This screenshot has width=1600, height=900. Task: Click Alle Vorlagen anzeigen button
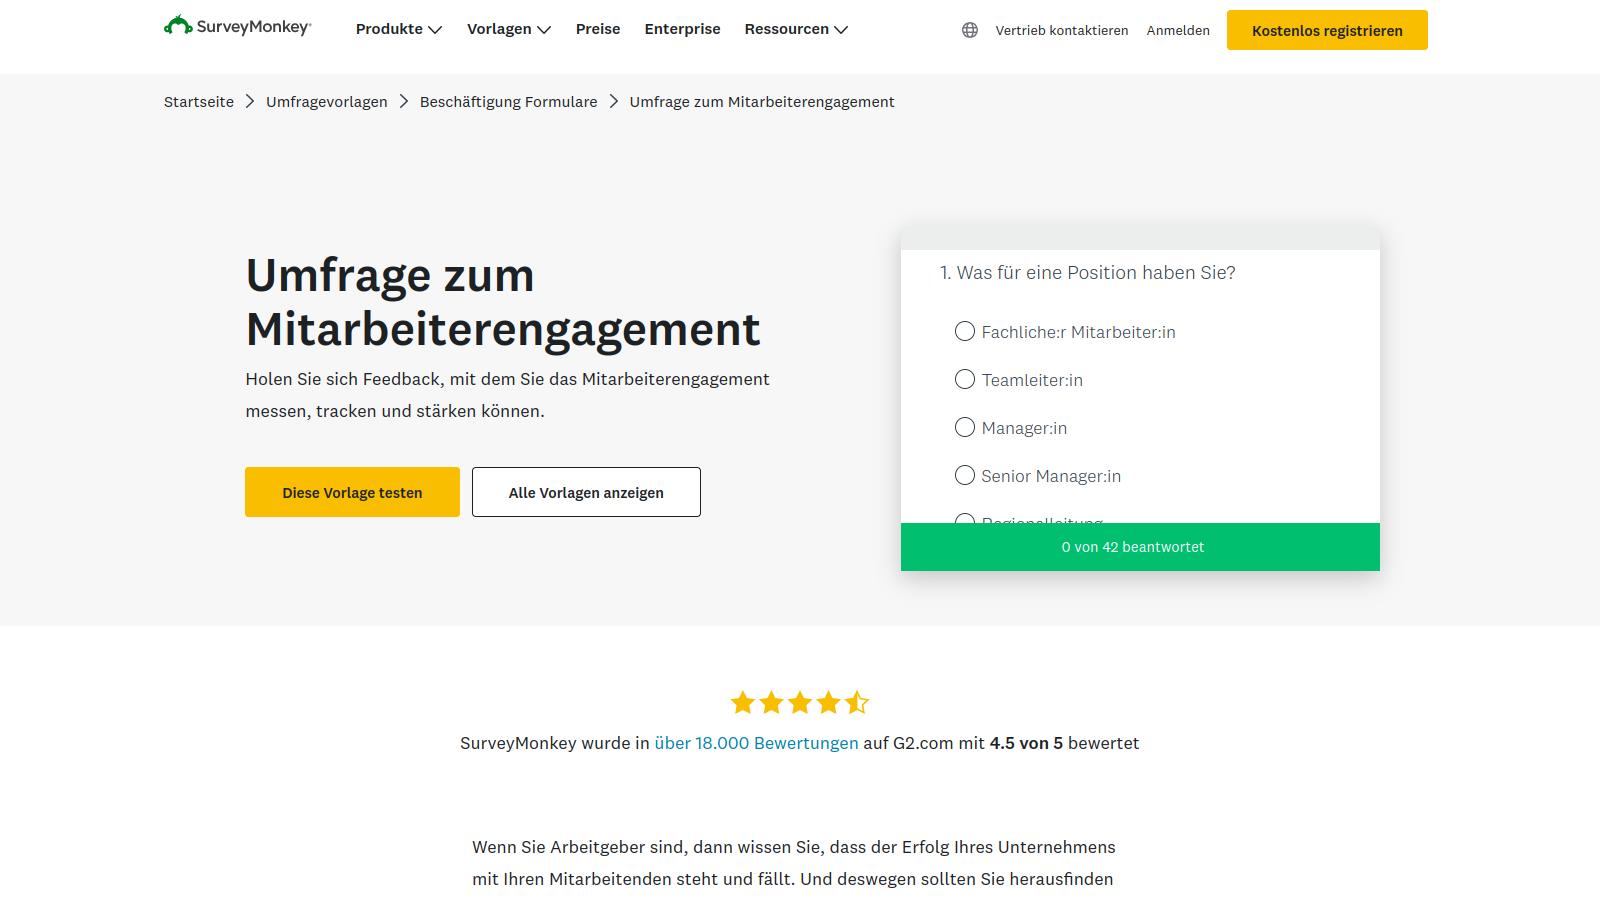[586, 492]
